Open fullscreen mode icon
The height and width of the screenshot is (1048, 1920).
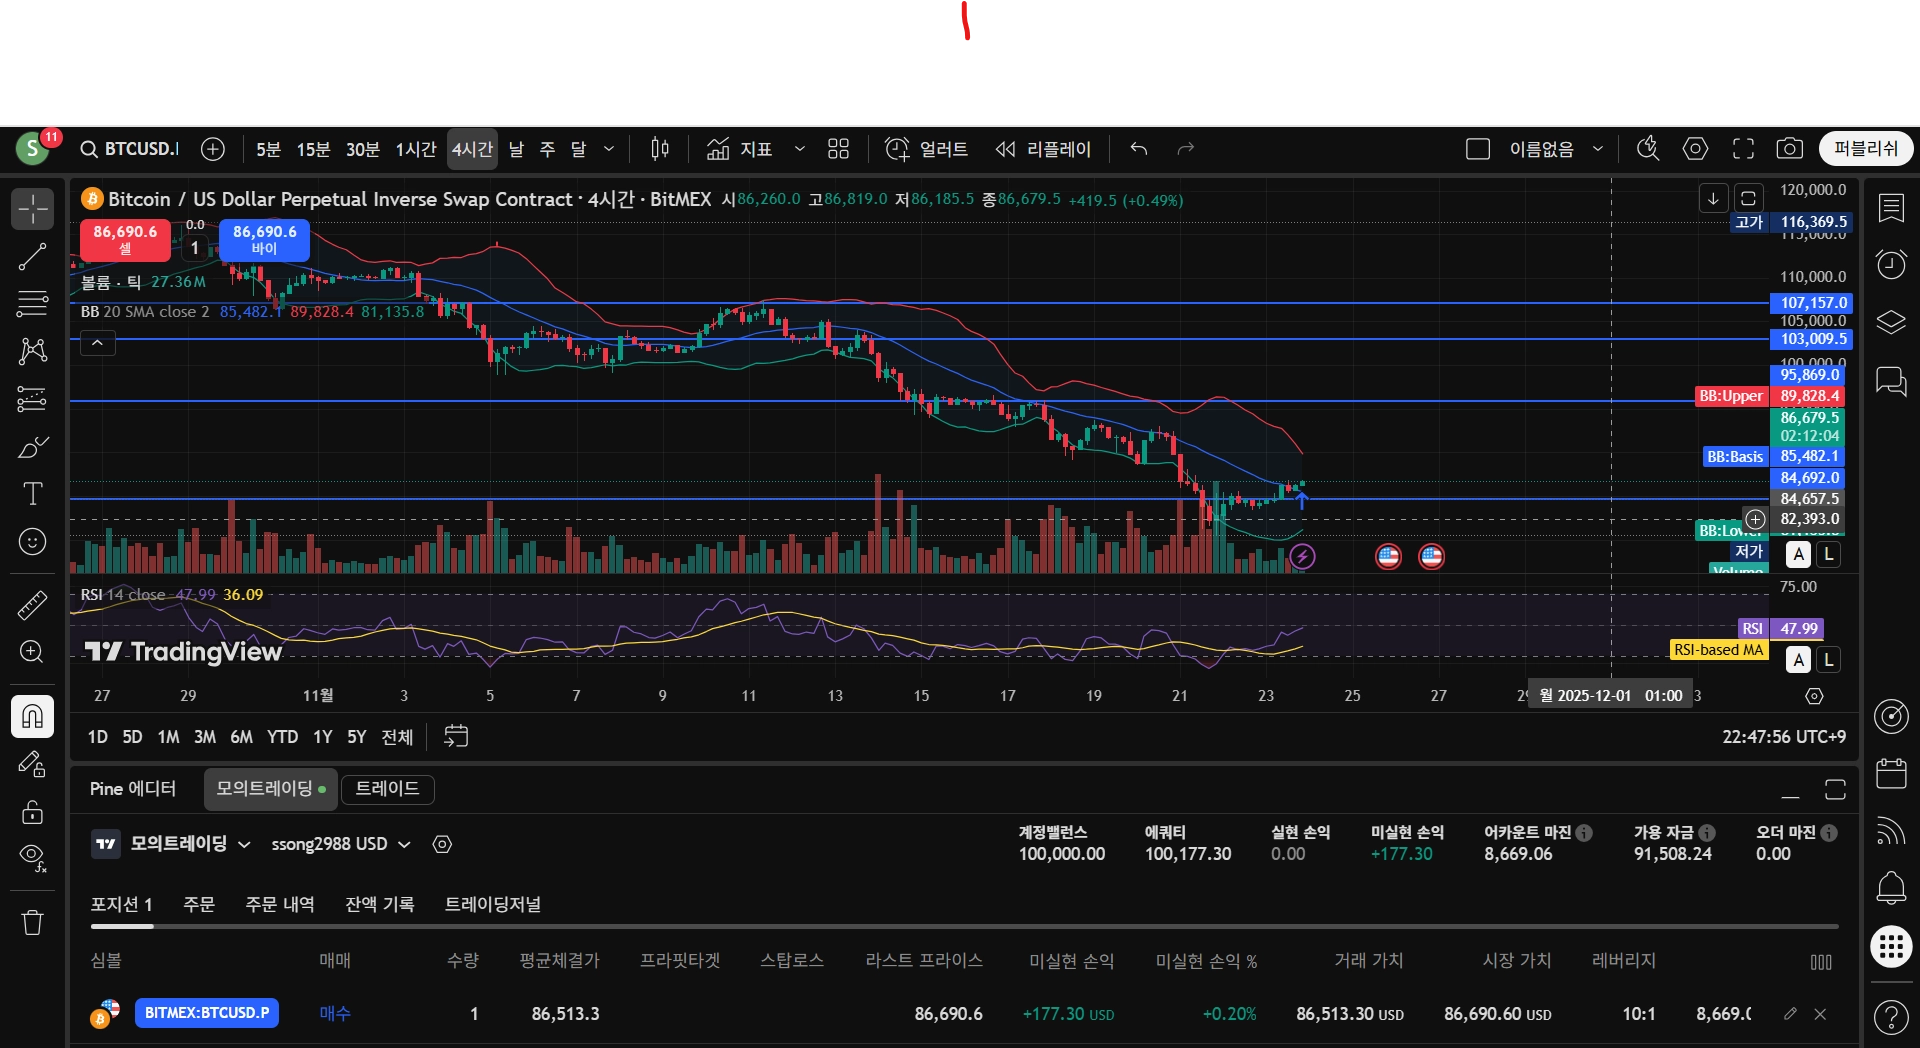(1743, 149)
